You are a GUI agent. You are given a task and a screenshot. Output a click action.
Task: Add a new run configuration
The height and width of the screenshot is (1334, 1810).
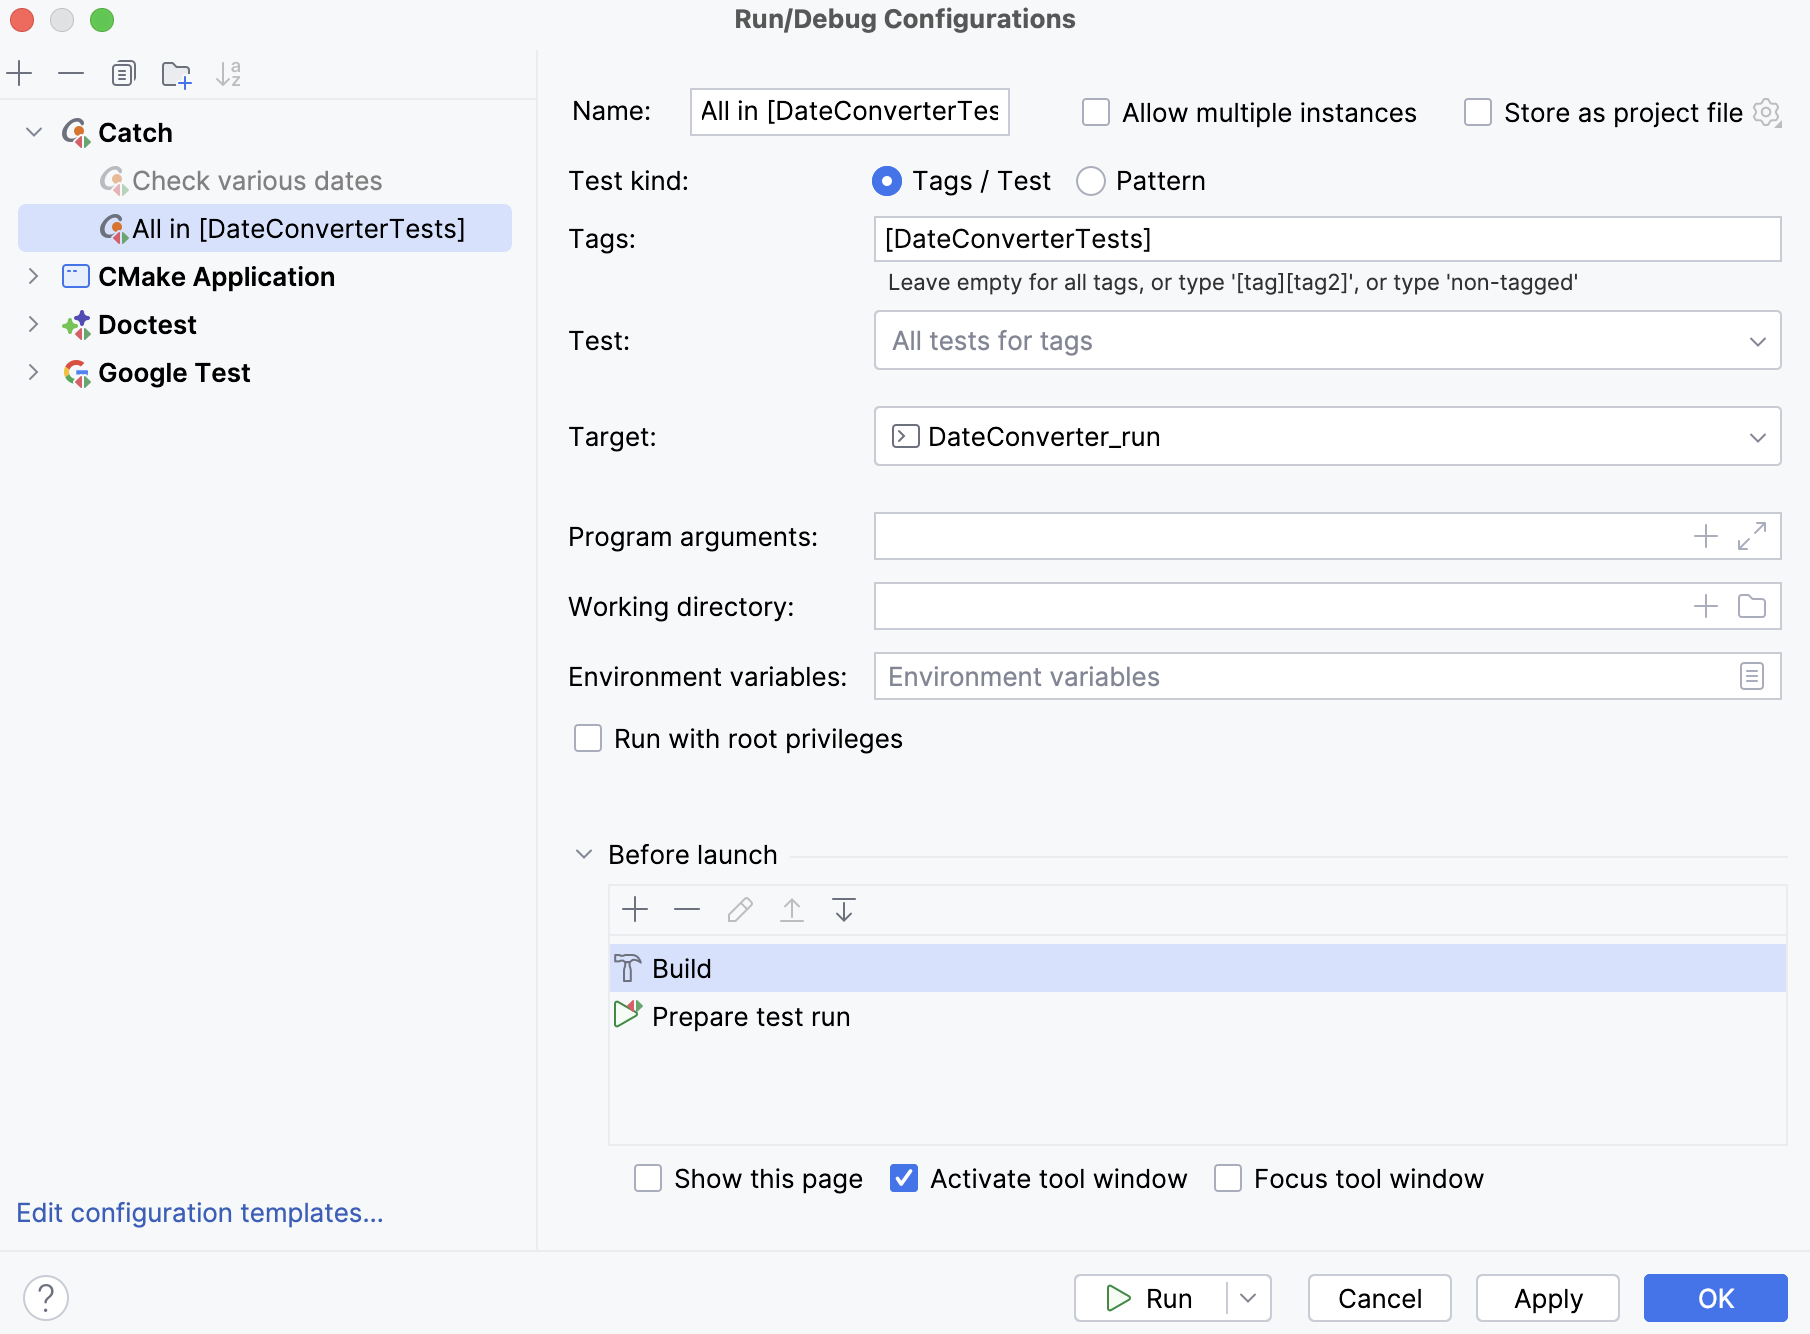[x=21, y=73]
